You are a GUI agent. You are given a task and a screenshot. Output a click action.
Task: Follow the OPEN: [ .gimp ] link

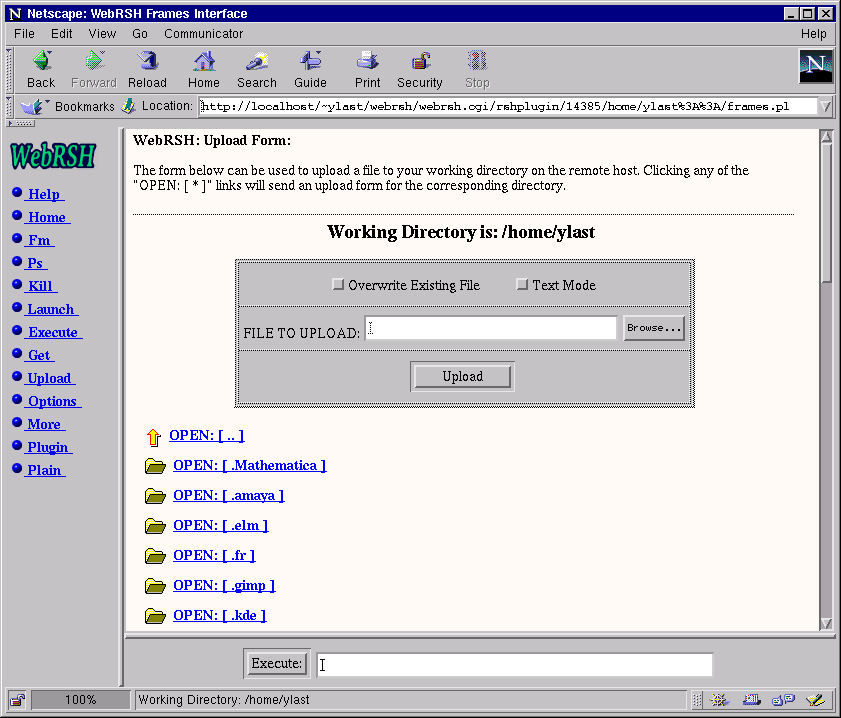pyautogui.click(x=224, y=586)
